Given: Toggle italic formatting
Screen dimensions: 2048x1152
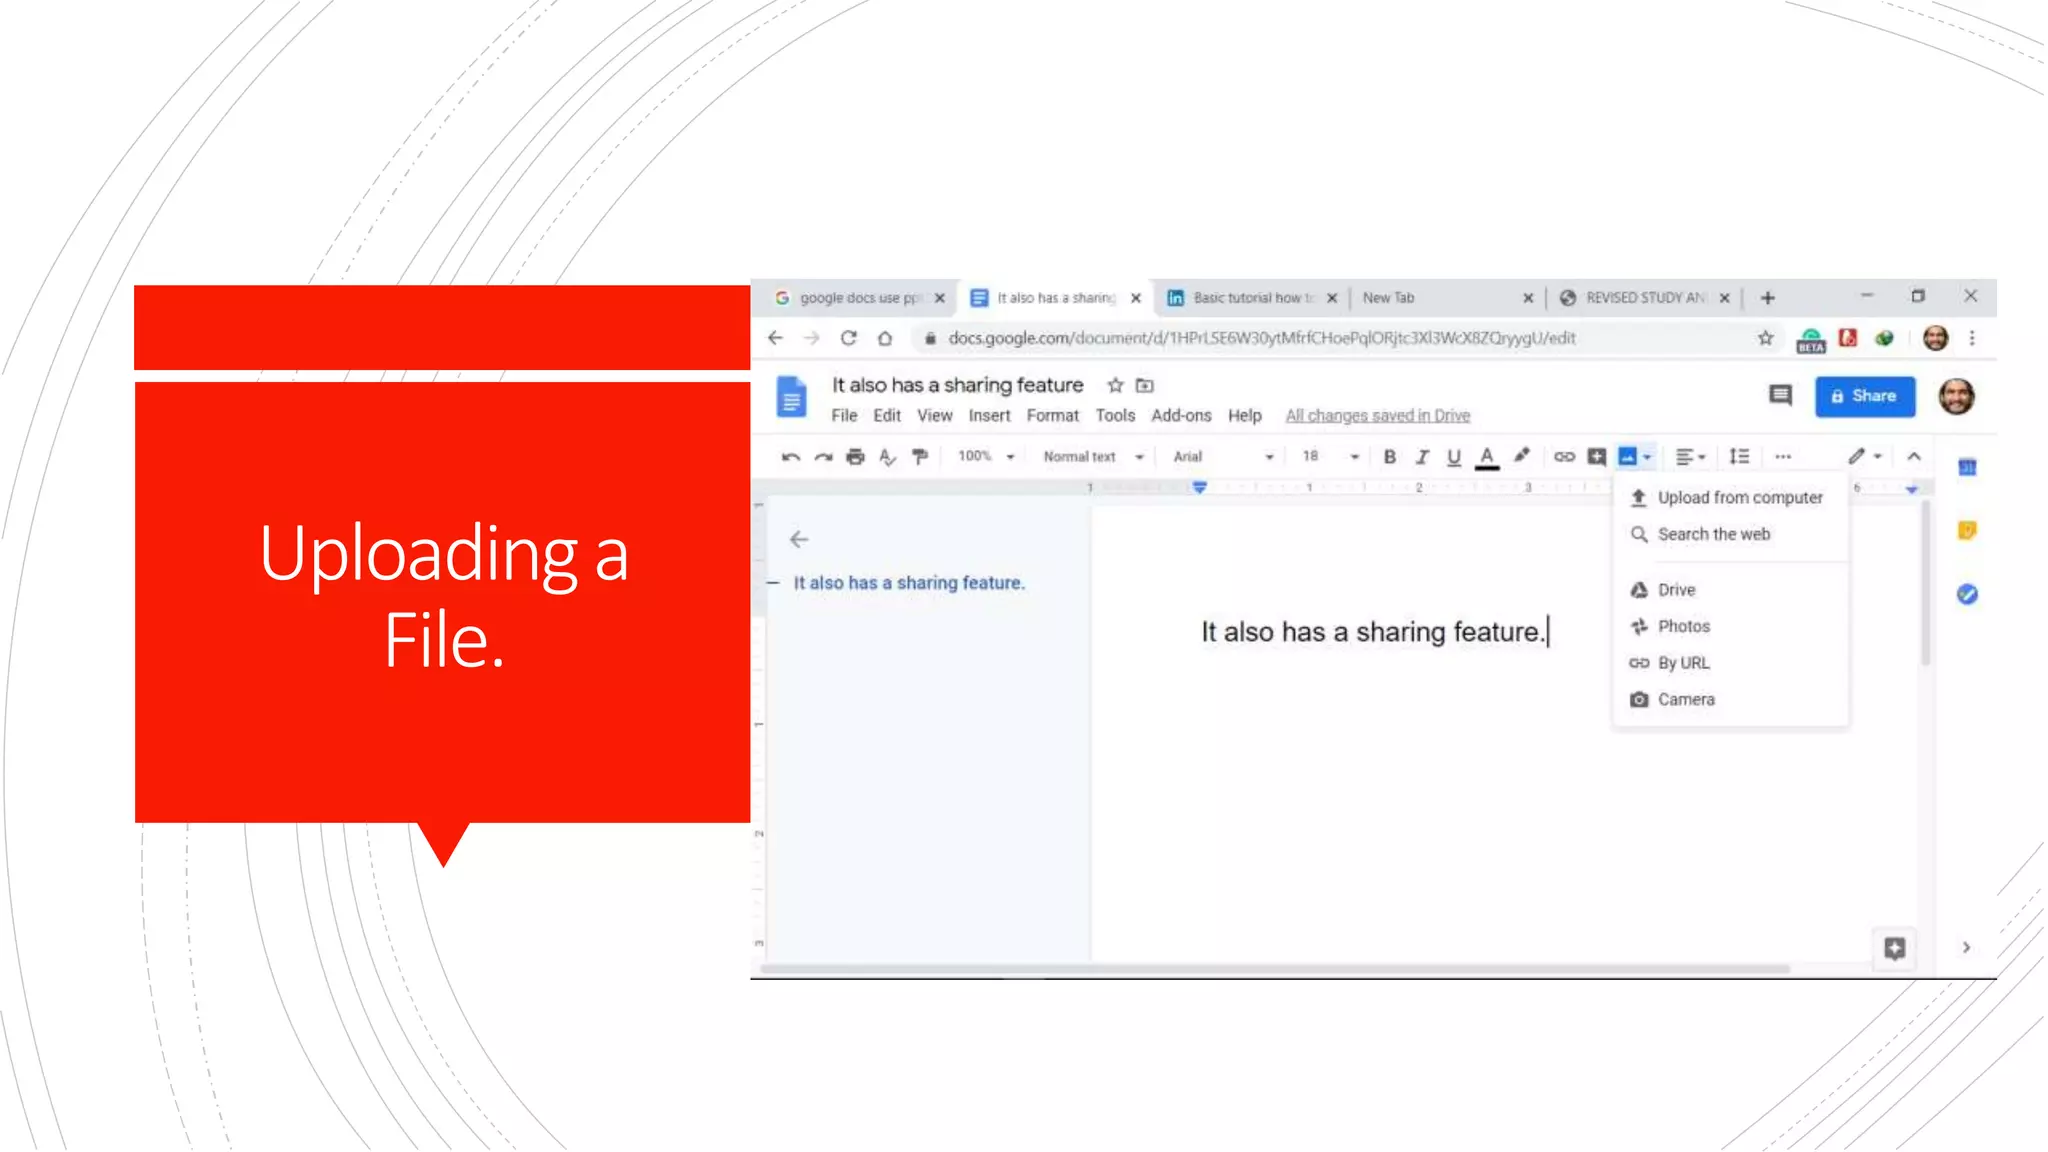Looking at the screenshot, I should (x=1422, y=457).
